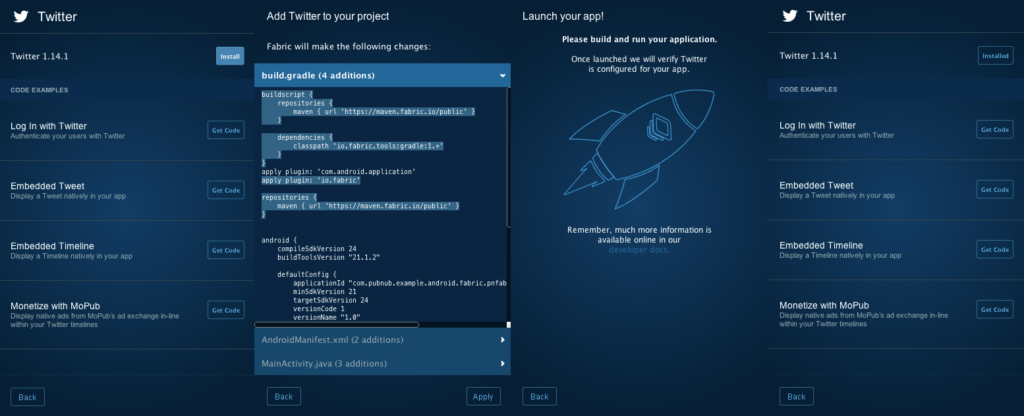
Task: Click Back next to the Apply button
Action: click(x=283, y=397)
